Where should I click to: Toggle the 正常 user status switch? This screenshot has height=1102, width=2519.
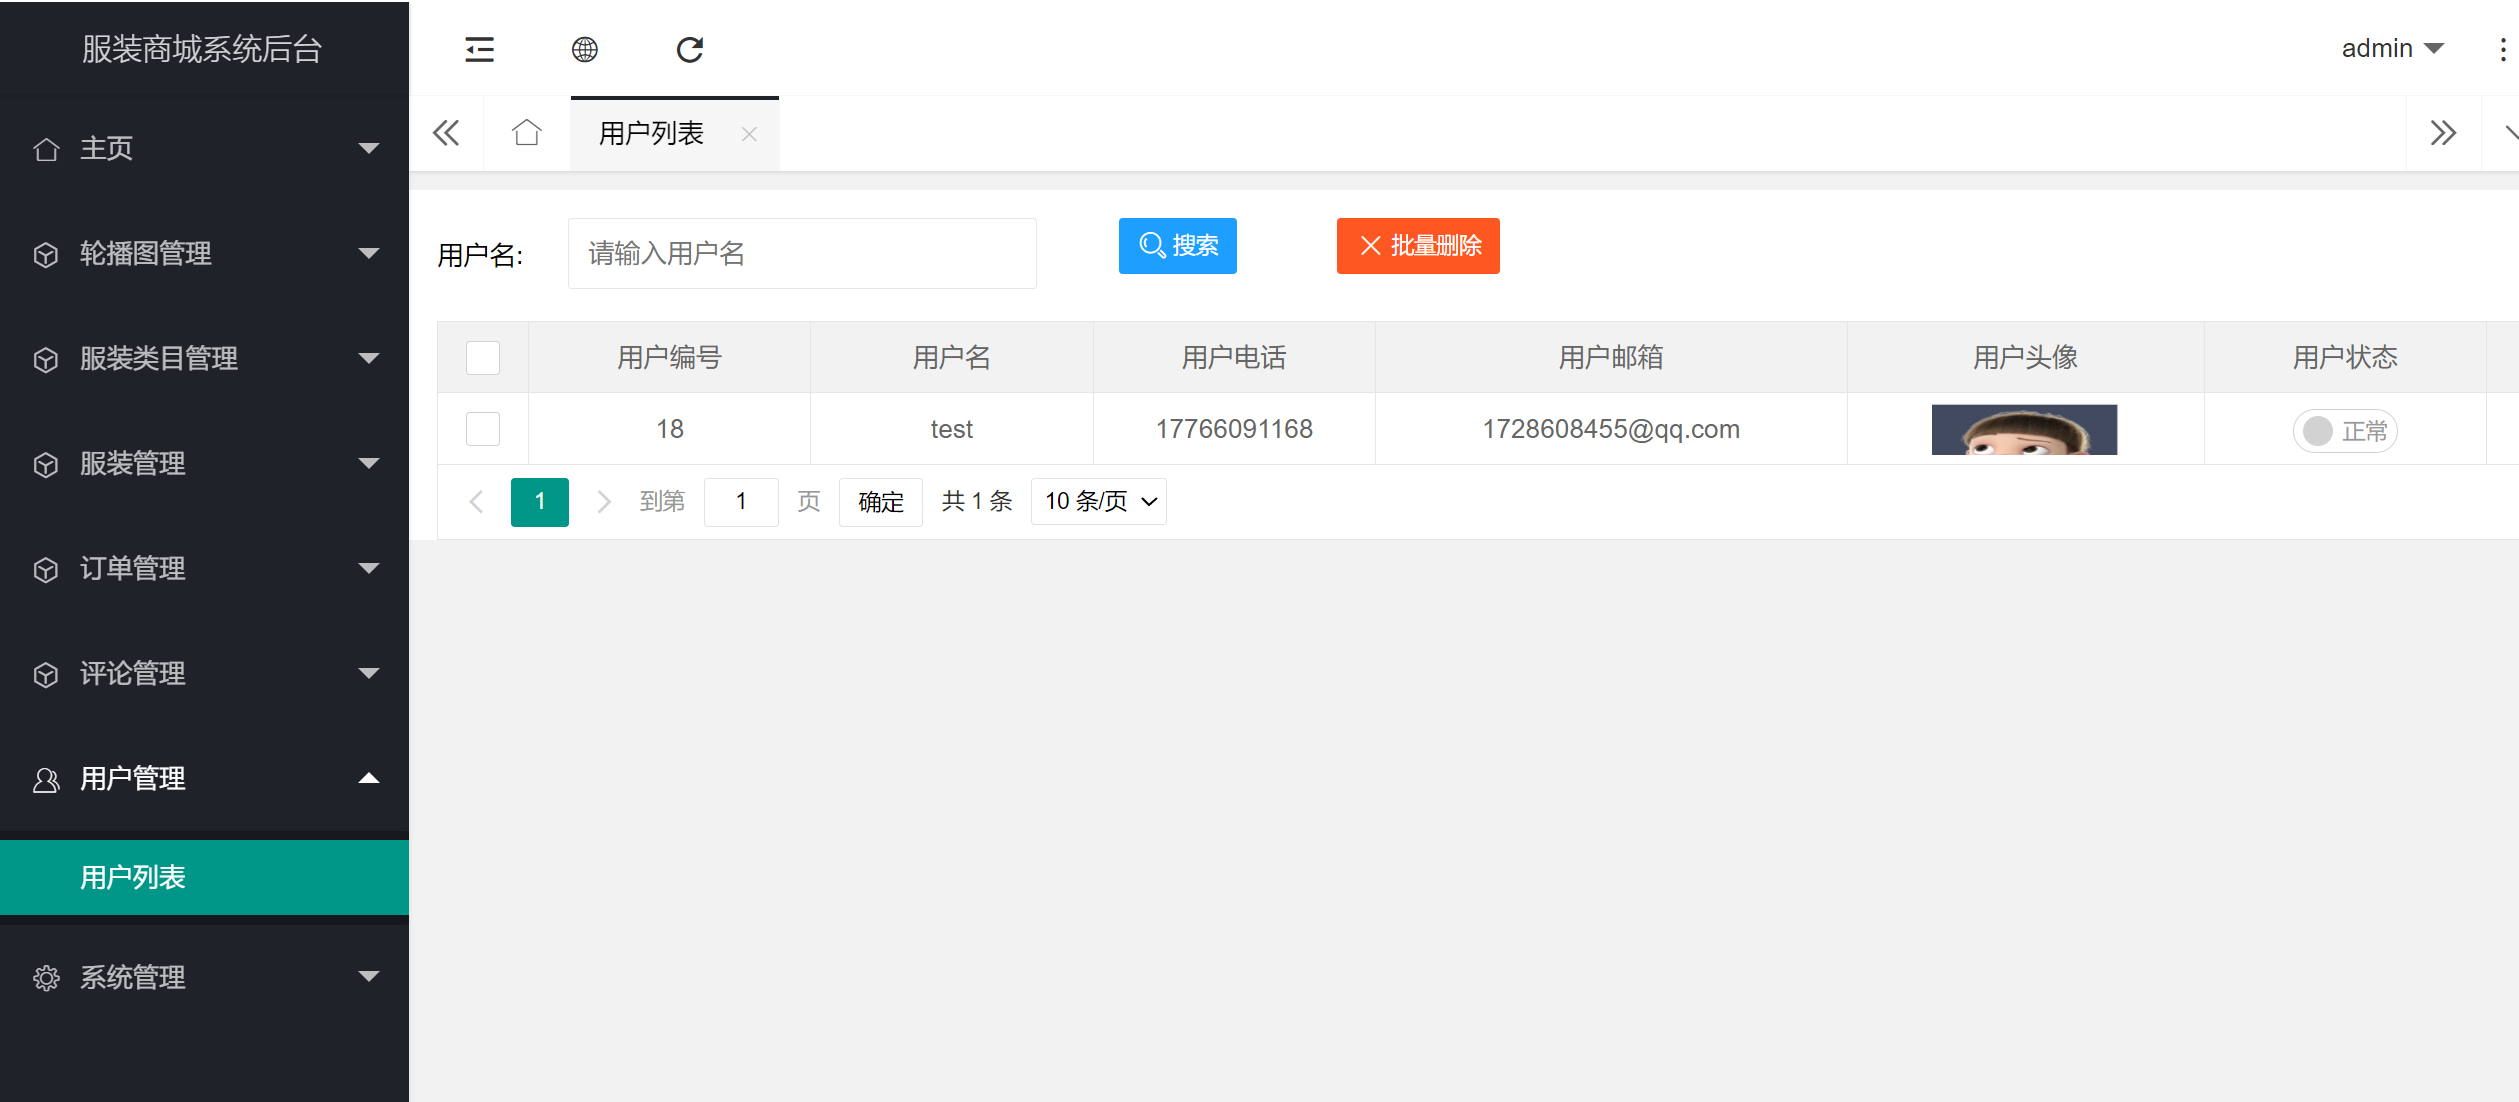pyautogui.click(x=2344, y=431)
